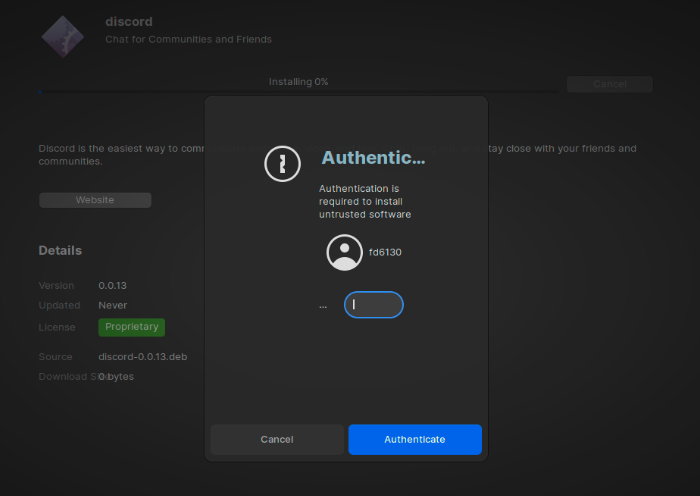Click the '0 bytes' download size value
700x496 pixels.
click(116, 377)
